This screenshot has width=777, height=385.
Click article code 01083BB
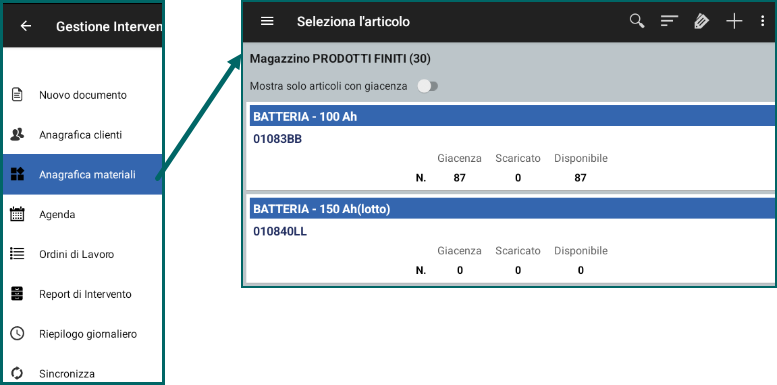(278, 139)
